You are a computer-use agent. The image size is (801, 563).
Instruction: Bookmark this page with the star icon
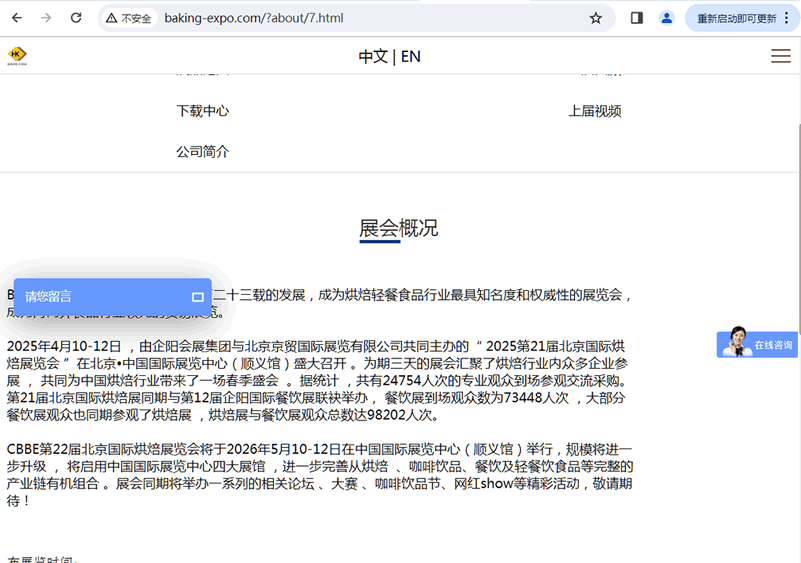(x=596, y=18)
